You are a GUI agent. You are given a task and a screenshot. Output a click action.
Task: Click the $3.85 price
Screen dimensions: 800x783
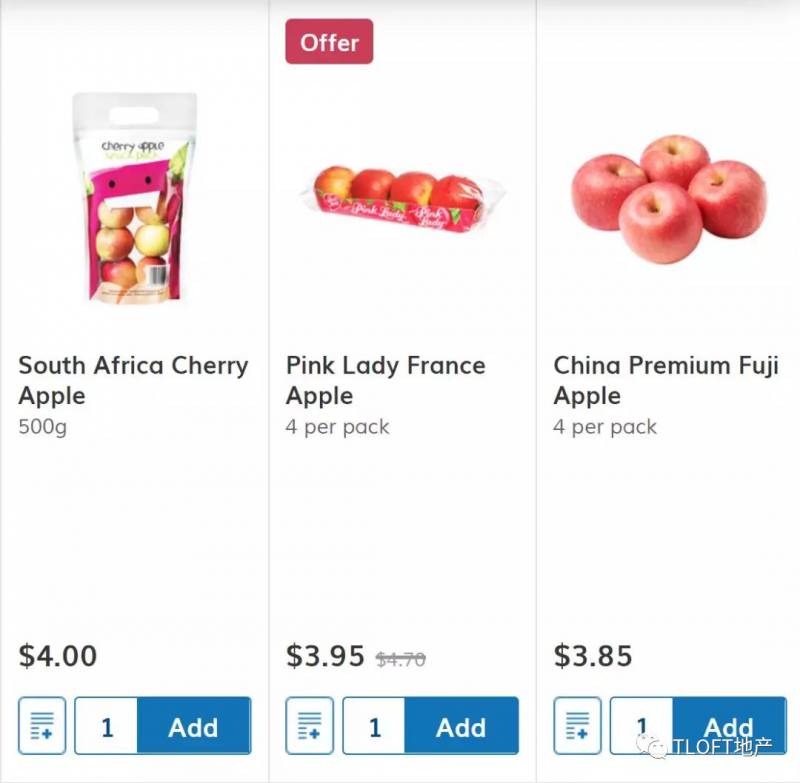click(x=593, y=656)
